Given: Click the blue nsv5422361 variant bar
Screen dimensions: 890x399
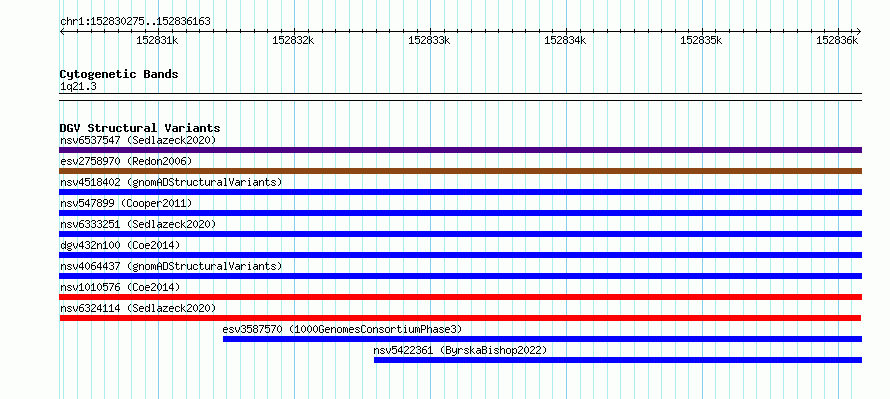Looking at the screenshot, I should (x=618, y=360).
